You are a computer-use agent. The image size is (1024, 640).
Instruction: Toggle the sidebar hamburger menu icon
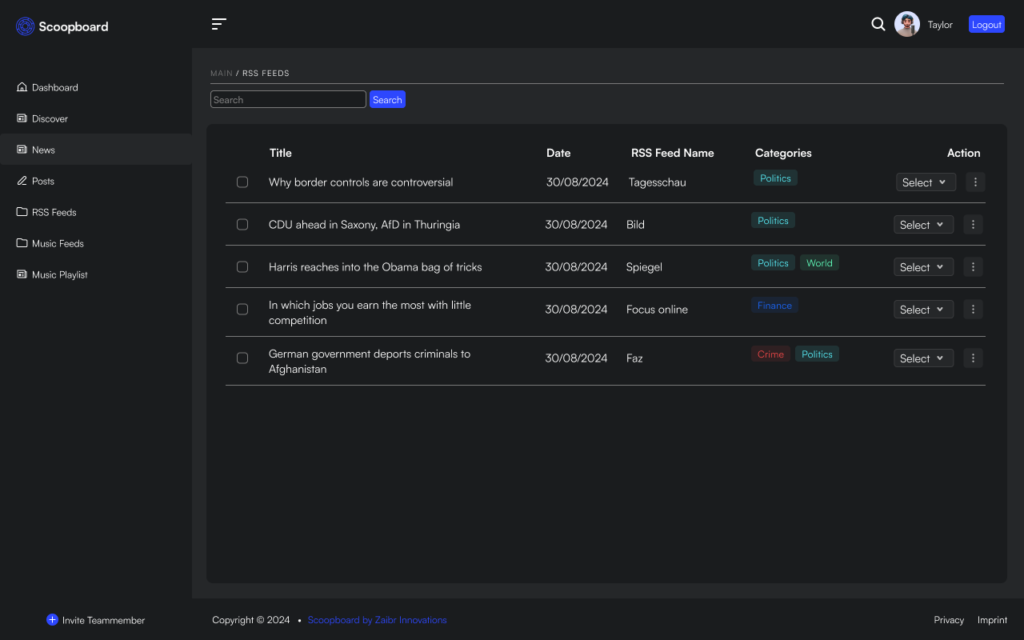[219, 24]
